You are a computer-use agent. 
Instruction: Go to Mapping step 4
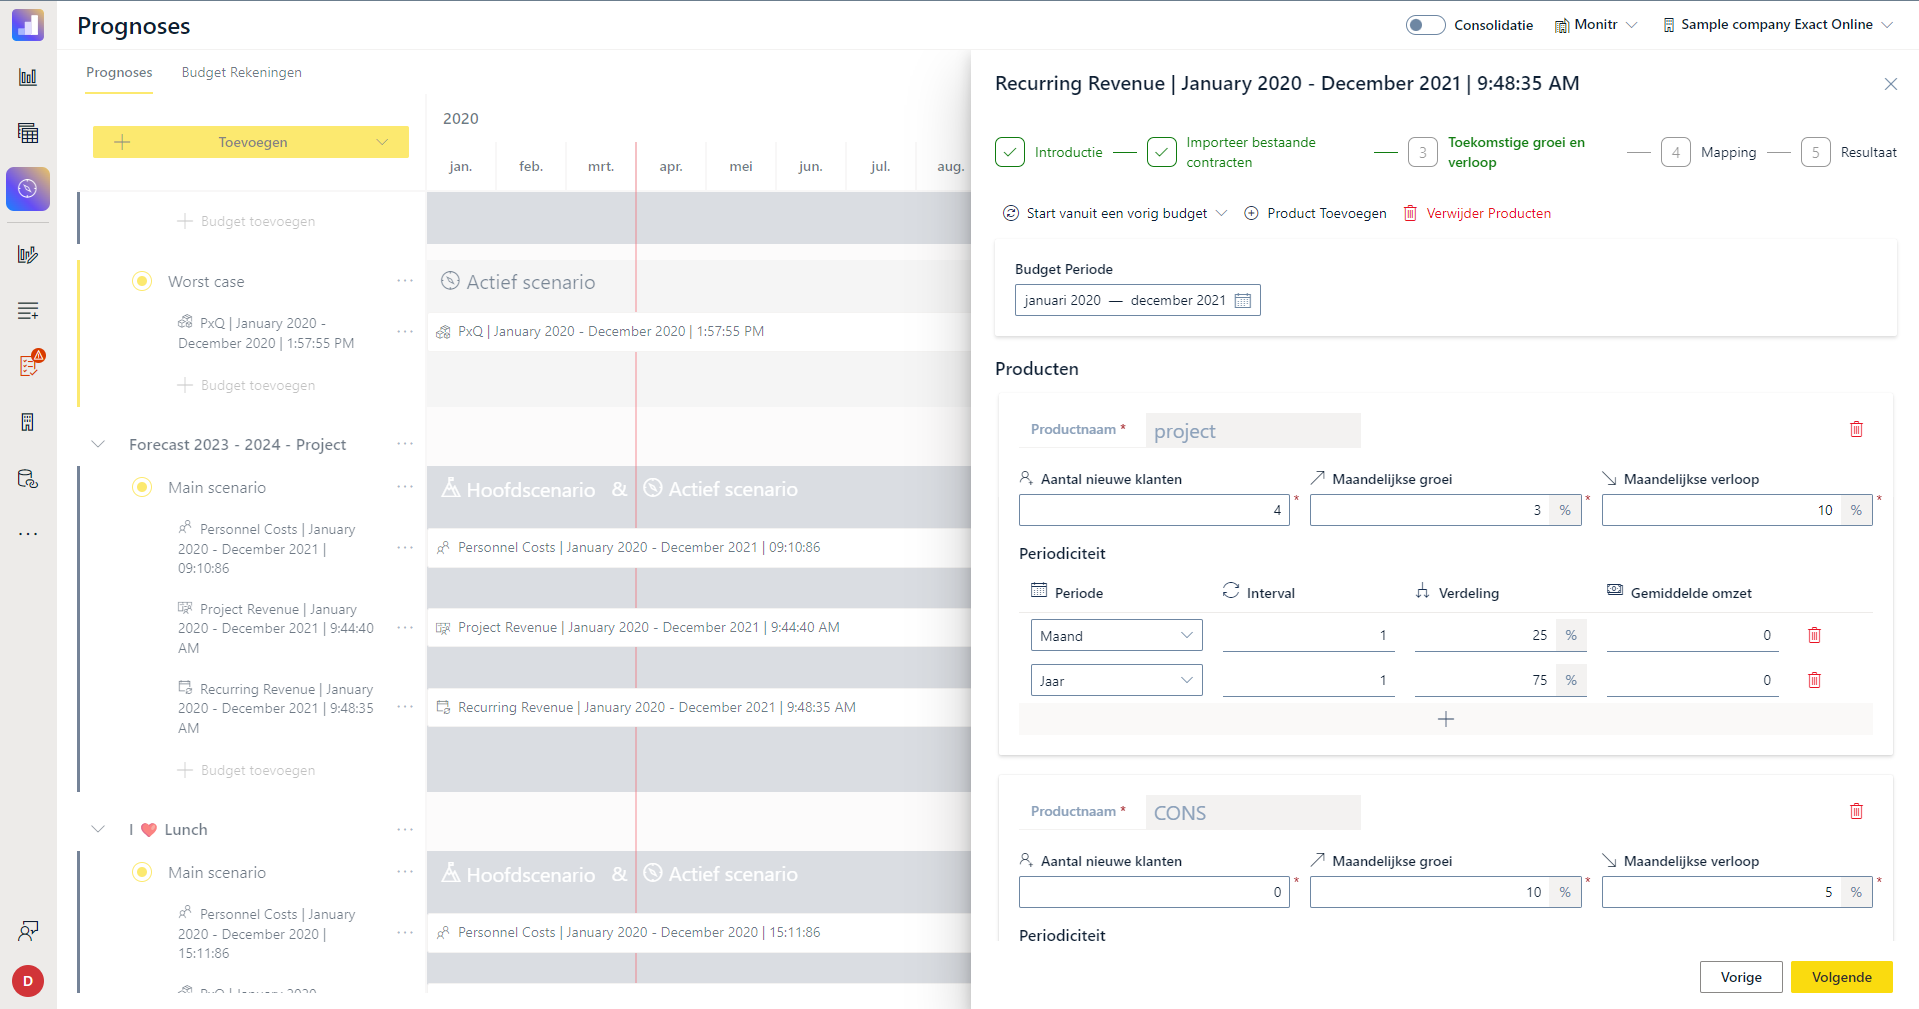pos(1676,152)
